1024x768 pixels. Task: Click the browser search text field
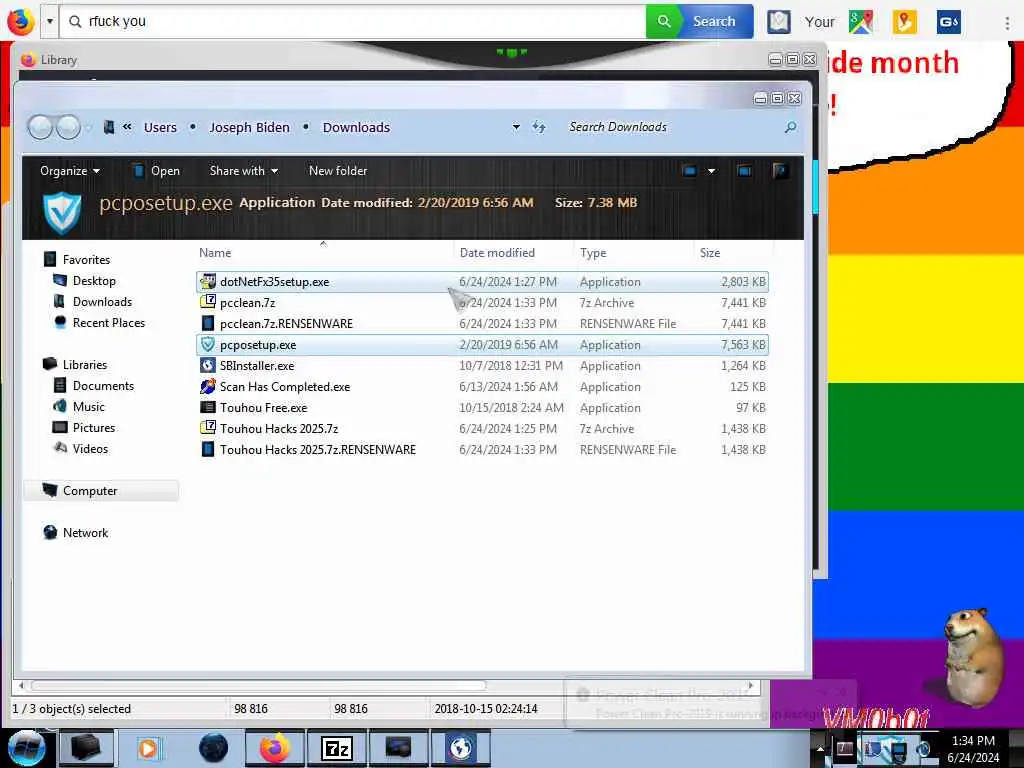click(353, 21)
